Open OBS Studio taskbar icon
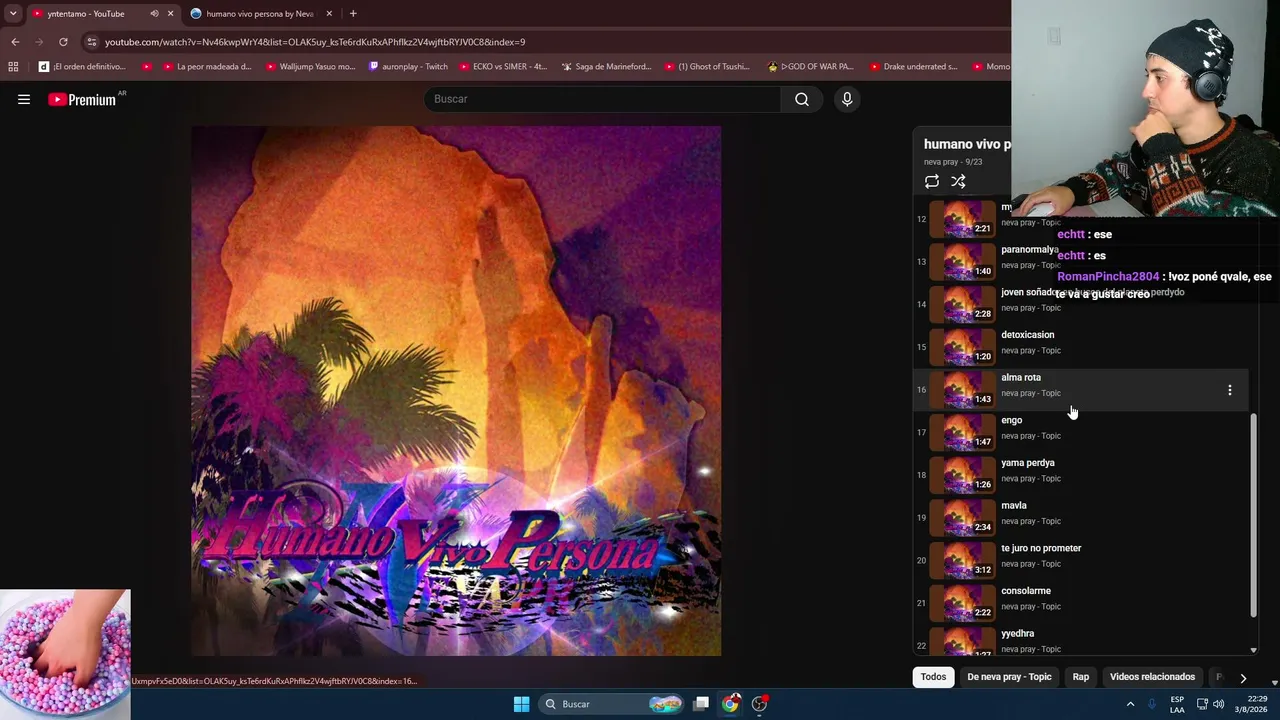 click(760, 704)
